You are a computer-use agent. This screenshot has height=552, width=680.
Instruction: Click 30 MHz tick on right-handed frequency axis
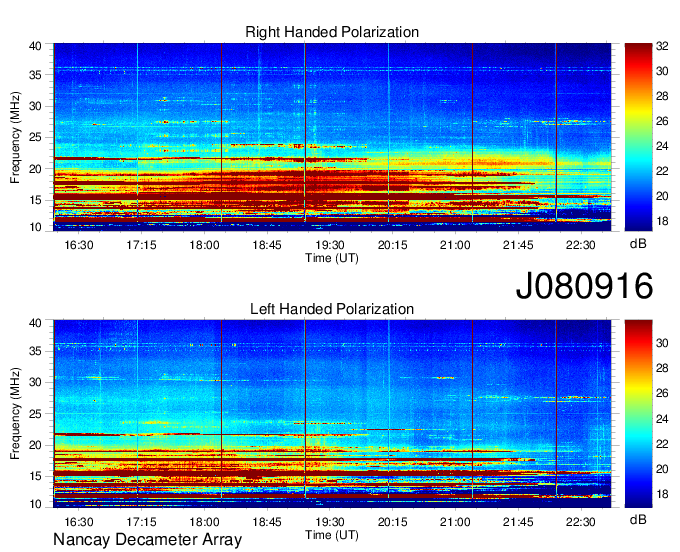point(35,106)
